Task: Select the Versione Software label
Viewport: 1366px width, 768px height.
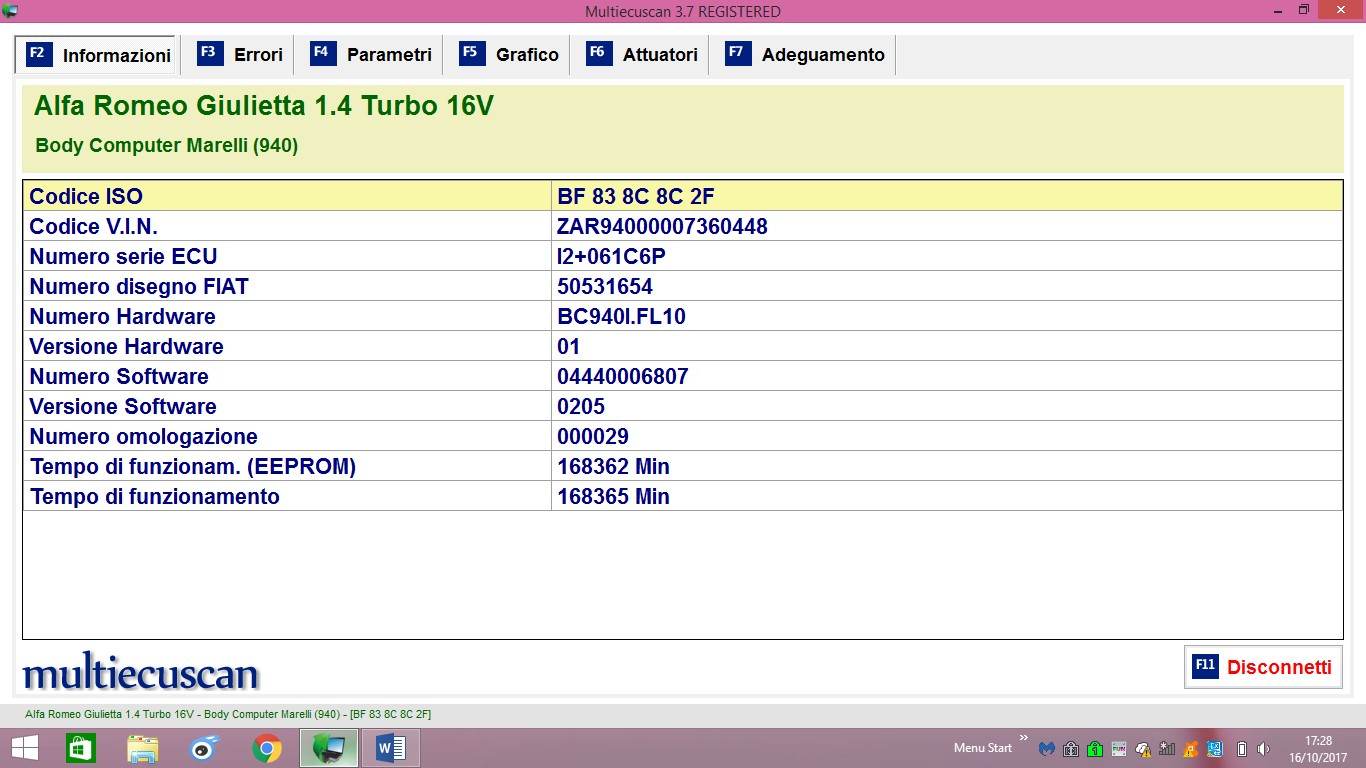Action: tap(123, 406)
